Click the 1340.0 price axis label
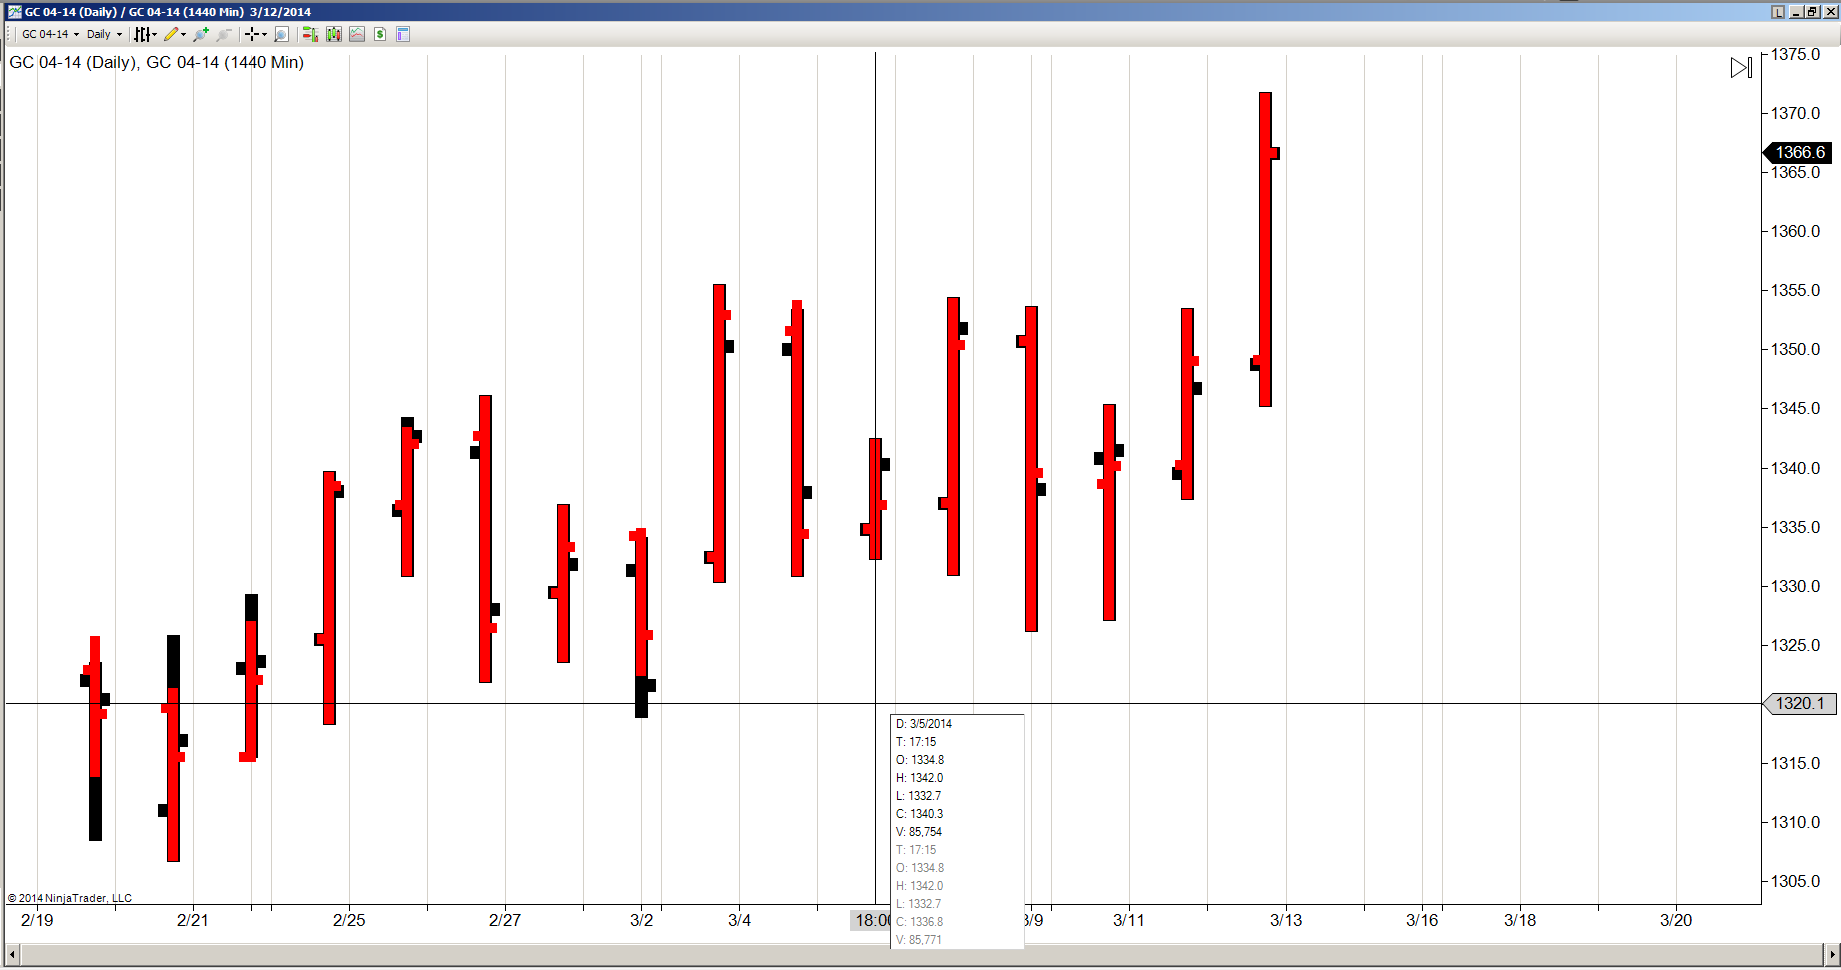This screenshot has width=1841, height=970. pyautogui.click(x=1796, y=468)
